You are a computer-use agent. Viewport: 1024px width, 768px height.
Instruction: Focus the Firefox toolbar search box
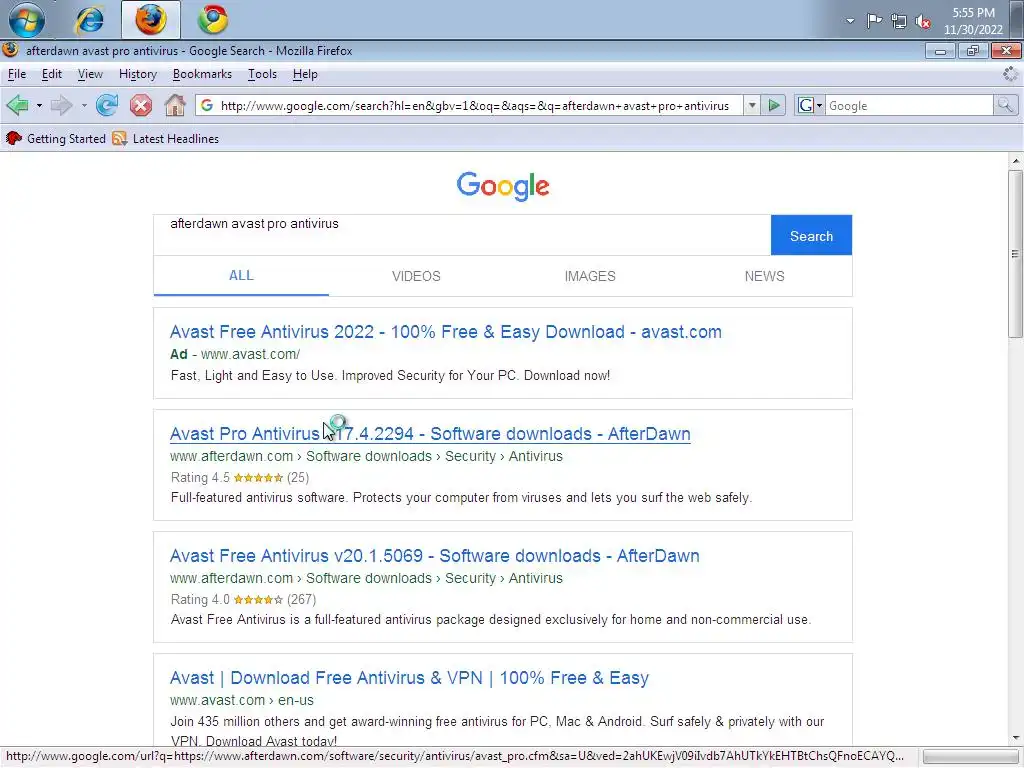point(909,106)
